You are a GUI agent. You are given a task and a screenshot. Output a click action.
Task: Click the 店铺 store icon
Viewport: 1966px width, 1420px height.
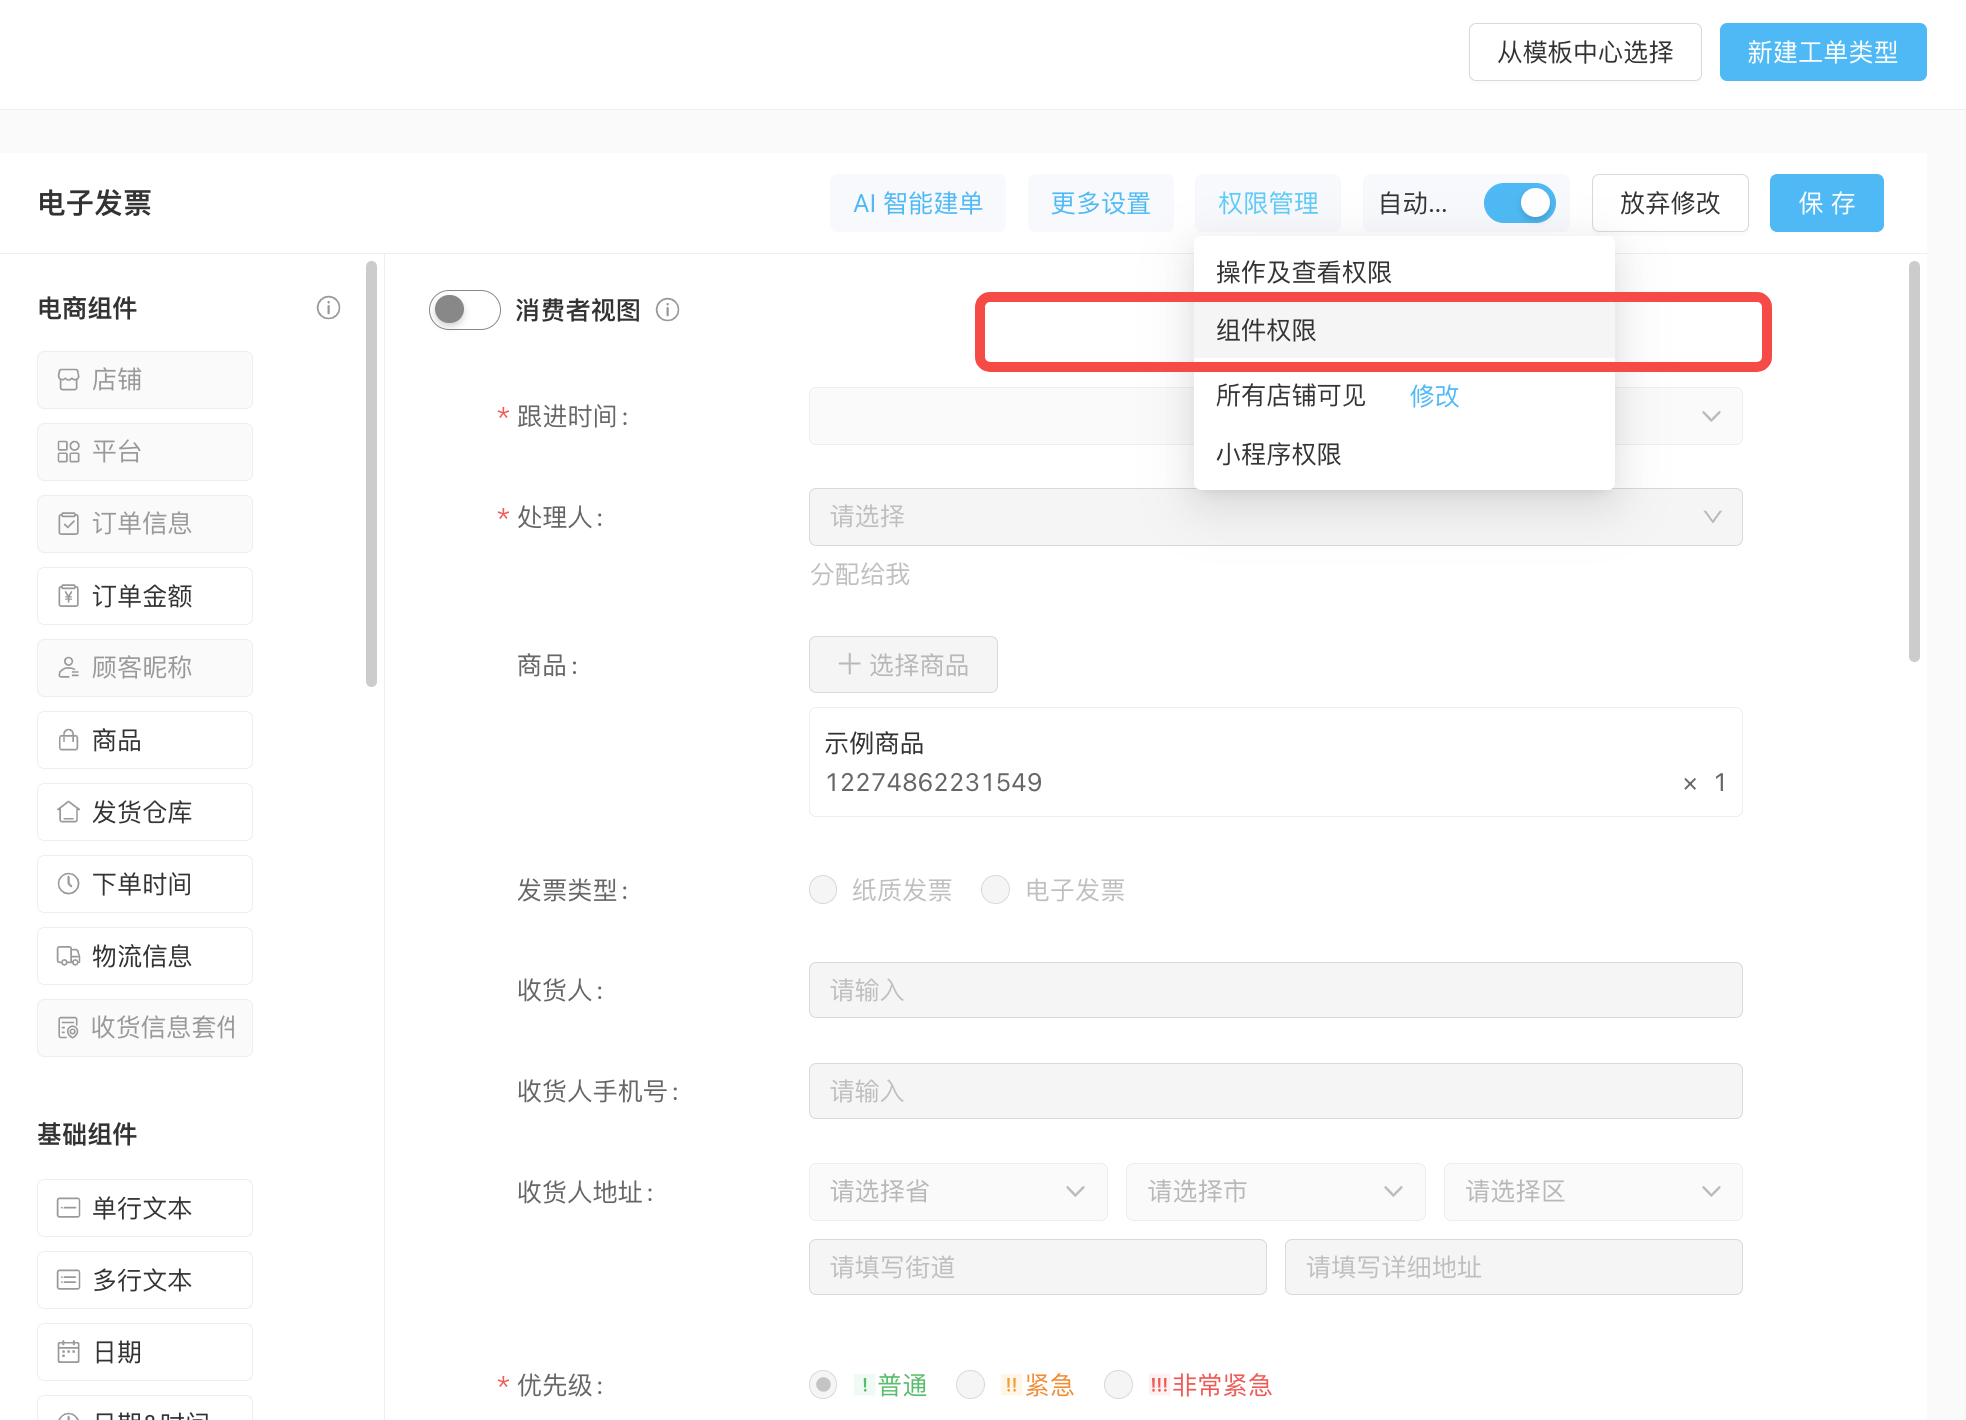68,380
